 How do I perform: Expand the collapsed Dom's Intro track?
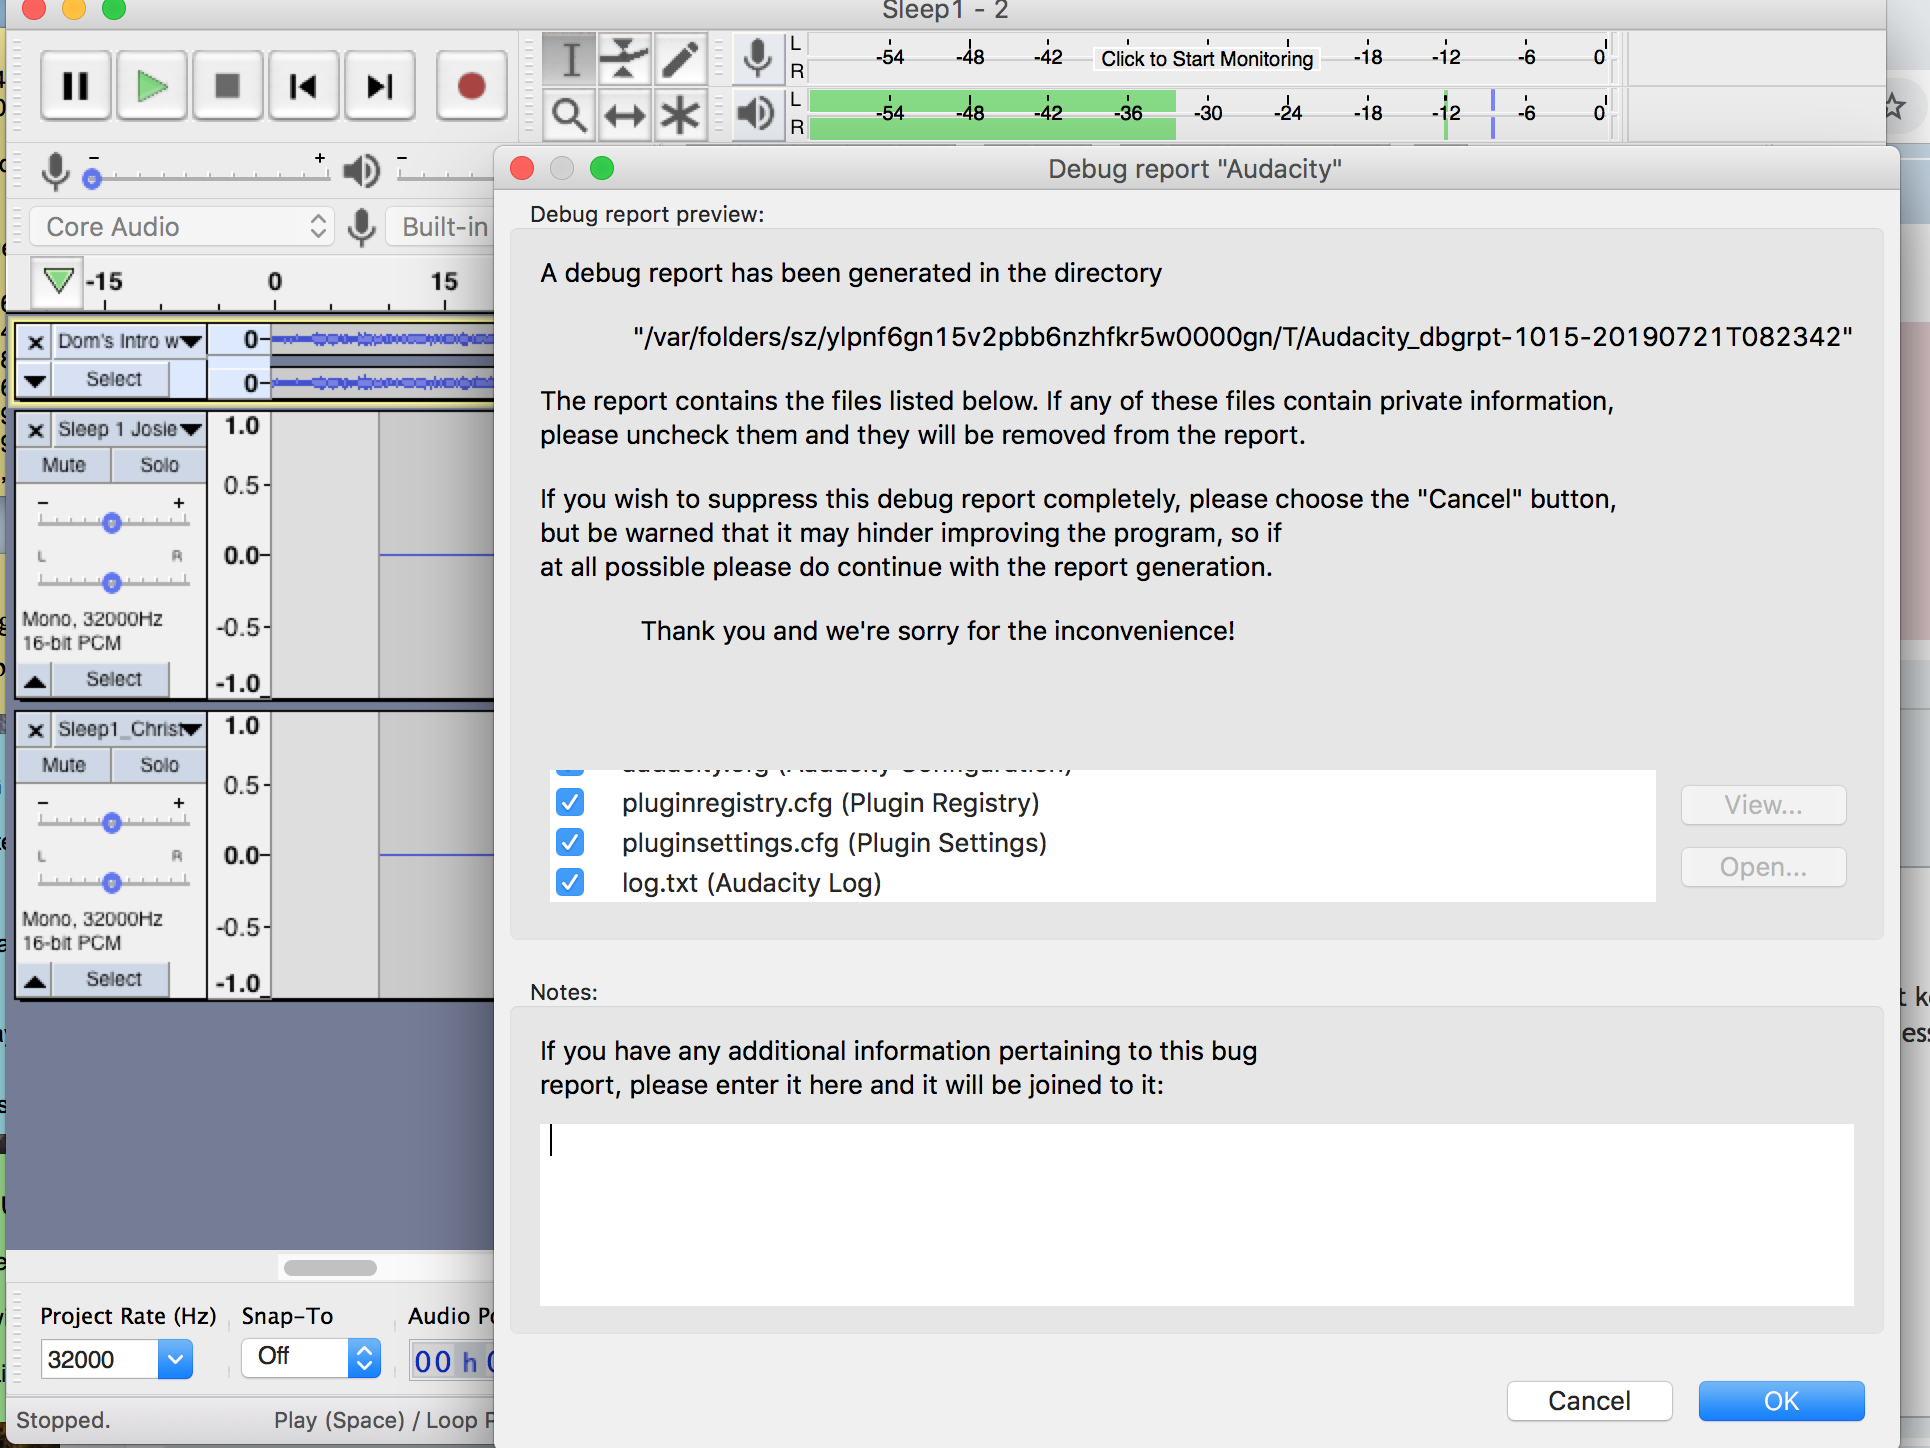(35, 380)
